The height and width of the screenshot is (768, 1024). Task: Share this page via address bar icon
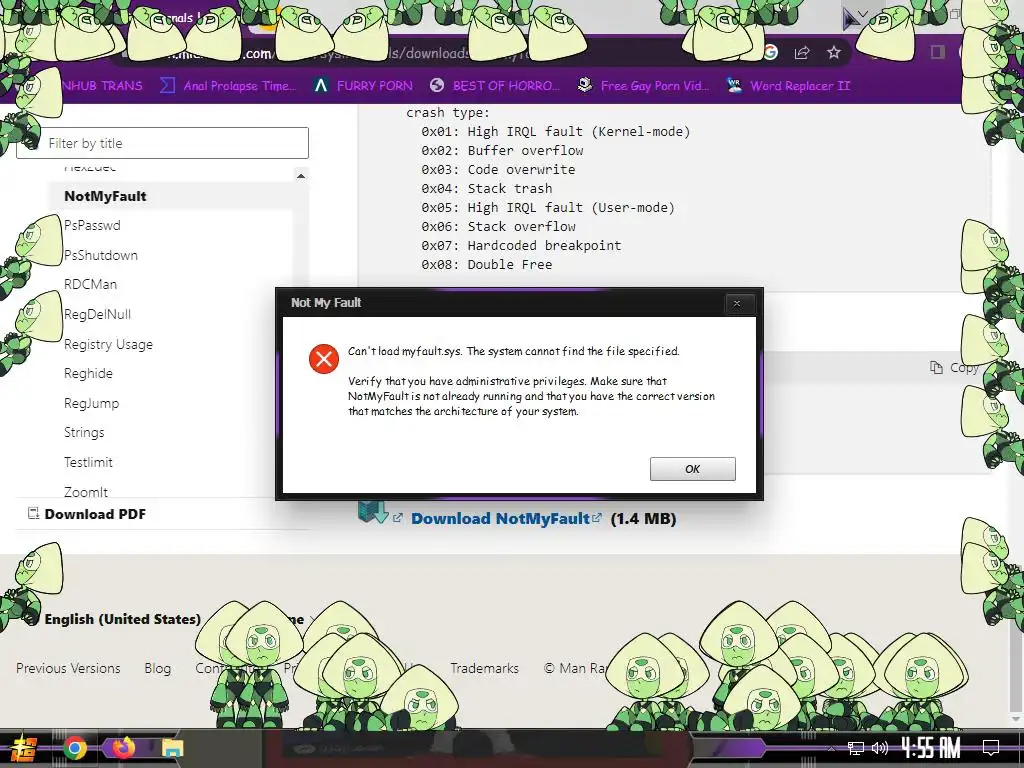[802, 52]
